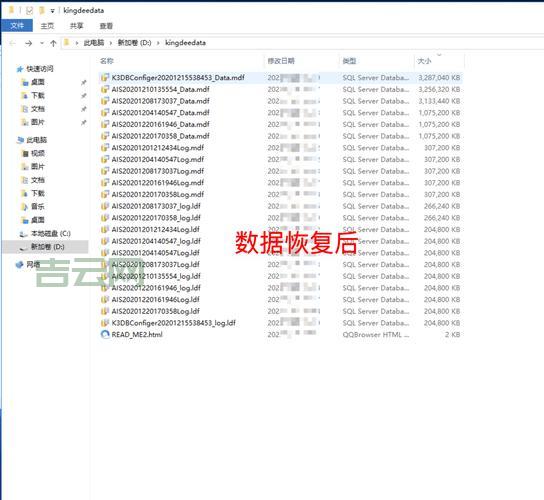This screenshot has width=544, height=500.
Task: Open 视频 under 此电脑
Action: point(38,153)
